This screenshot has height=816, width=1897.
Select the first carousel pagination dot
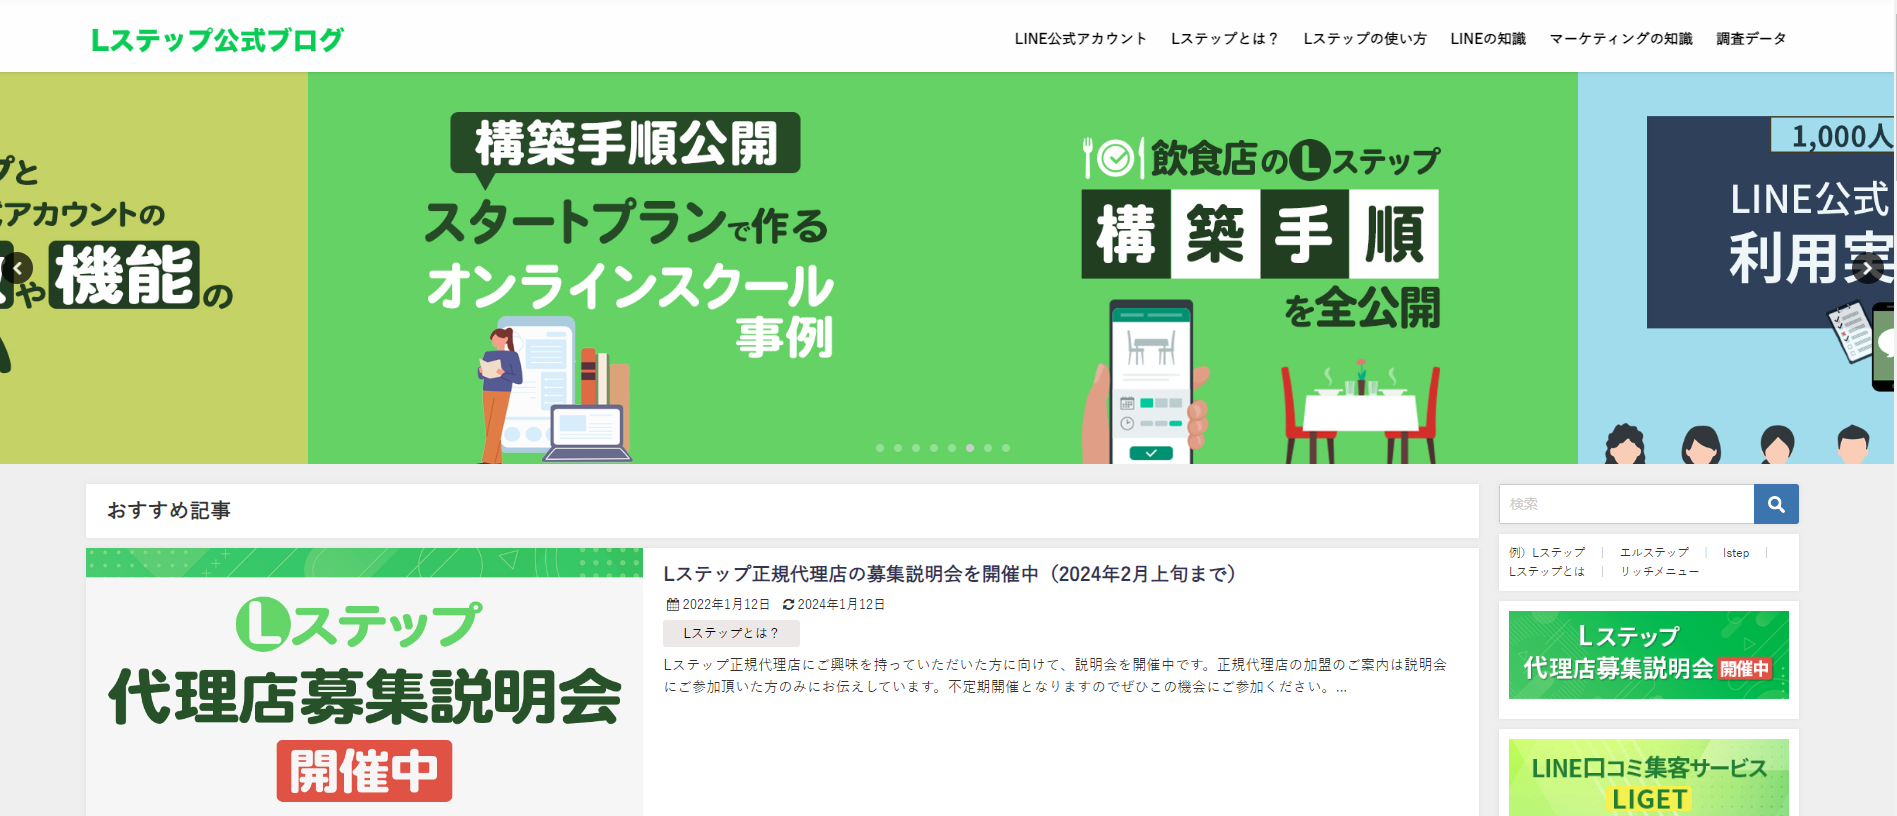click(880, 448)
